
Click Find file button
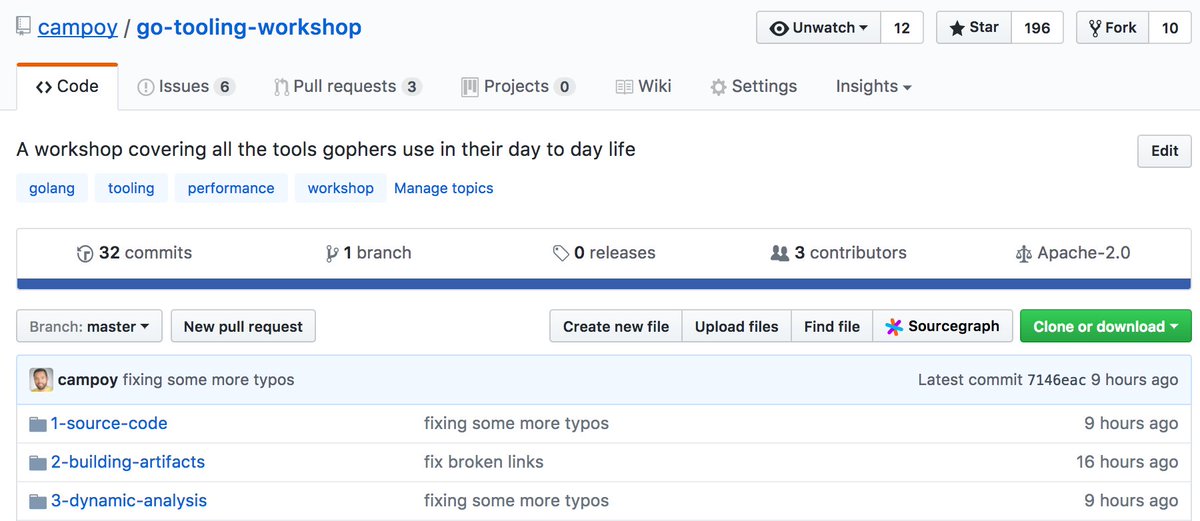[832, 326]
